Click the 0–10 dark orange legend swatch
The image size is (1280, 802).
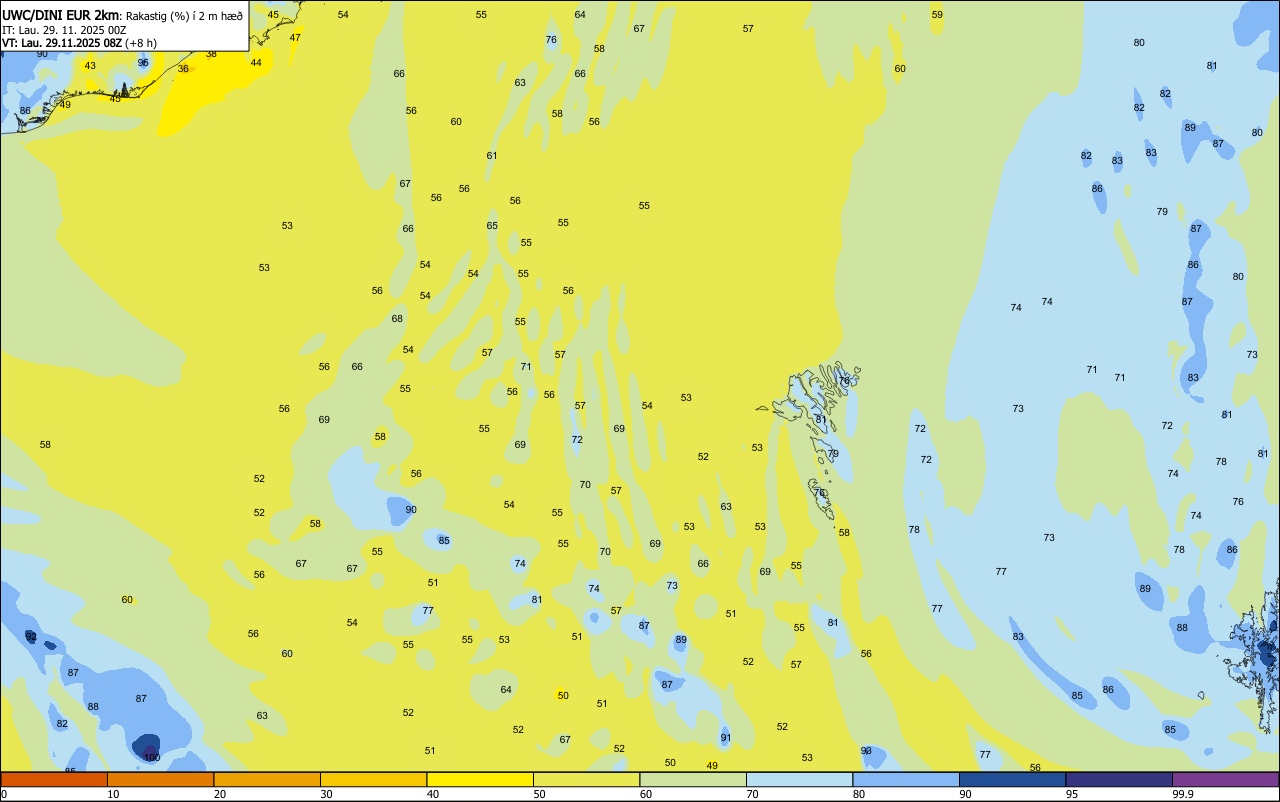pyautogui.click(x=54, y=779)
